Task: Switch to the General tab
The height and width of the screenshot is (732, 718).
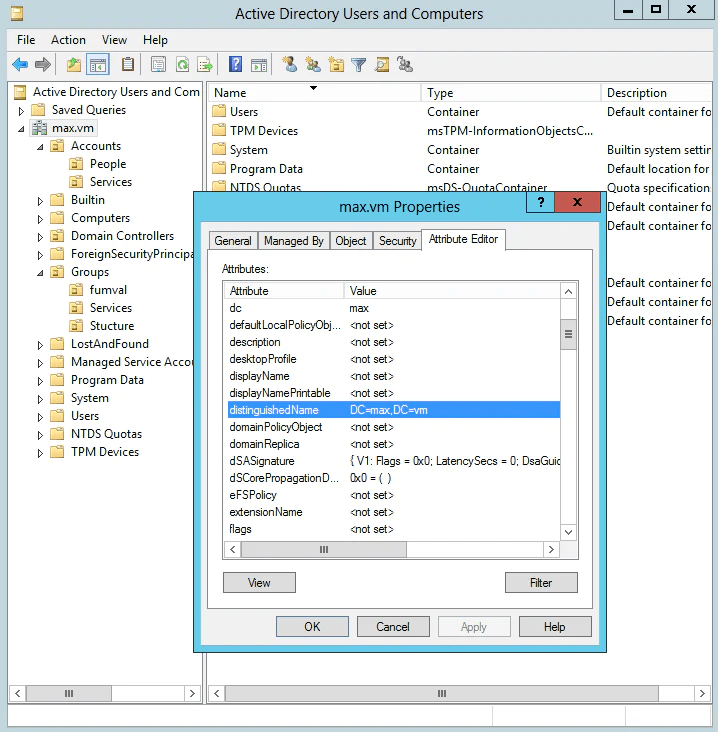Action: (233, 241)
